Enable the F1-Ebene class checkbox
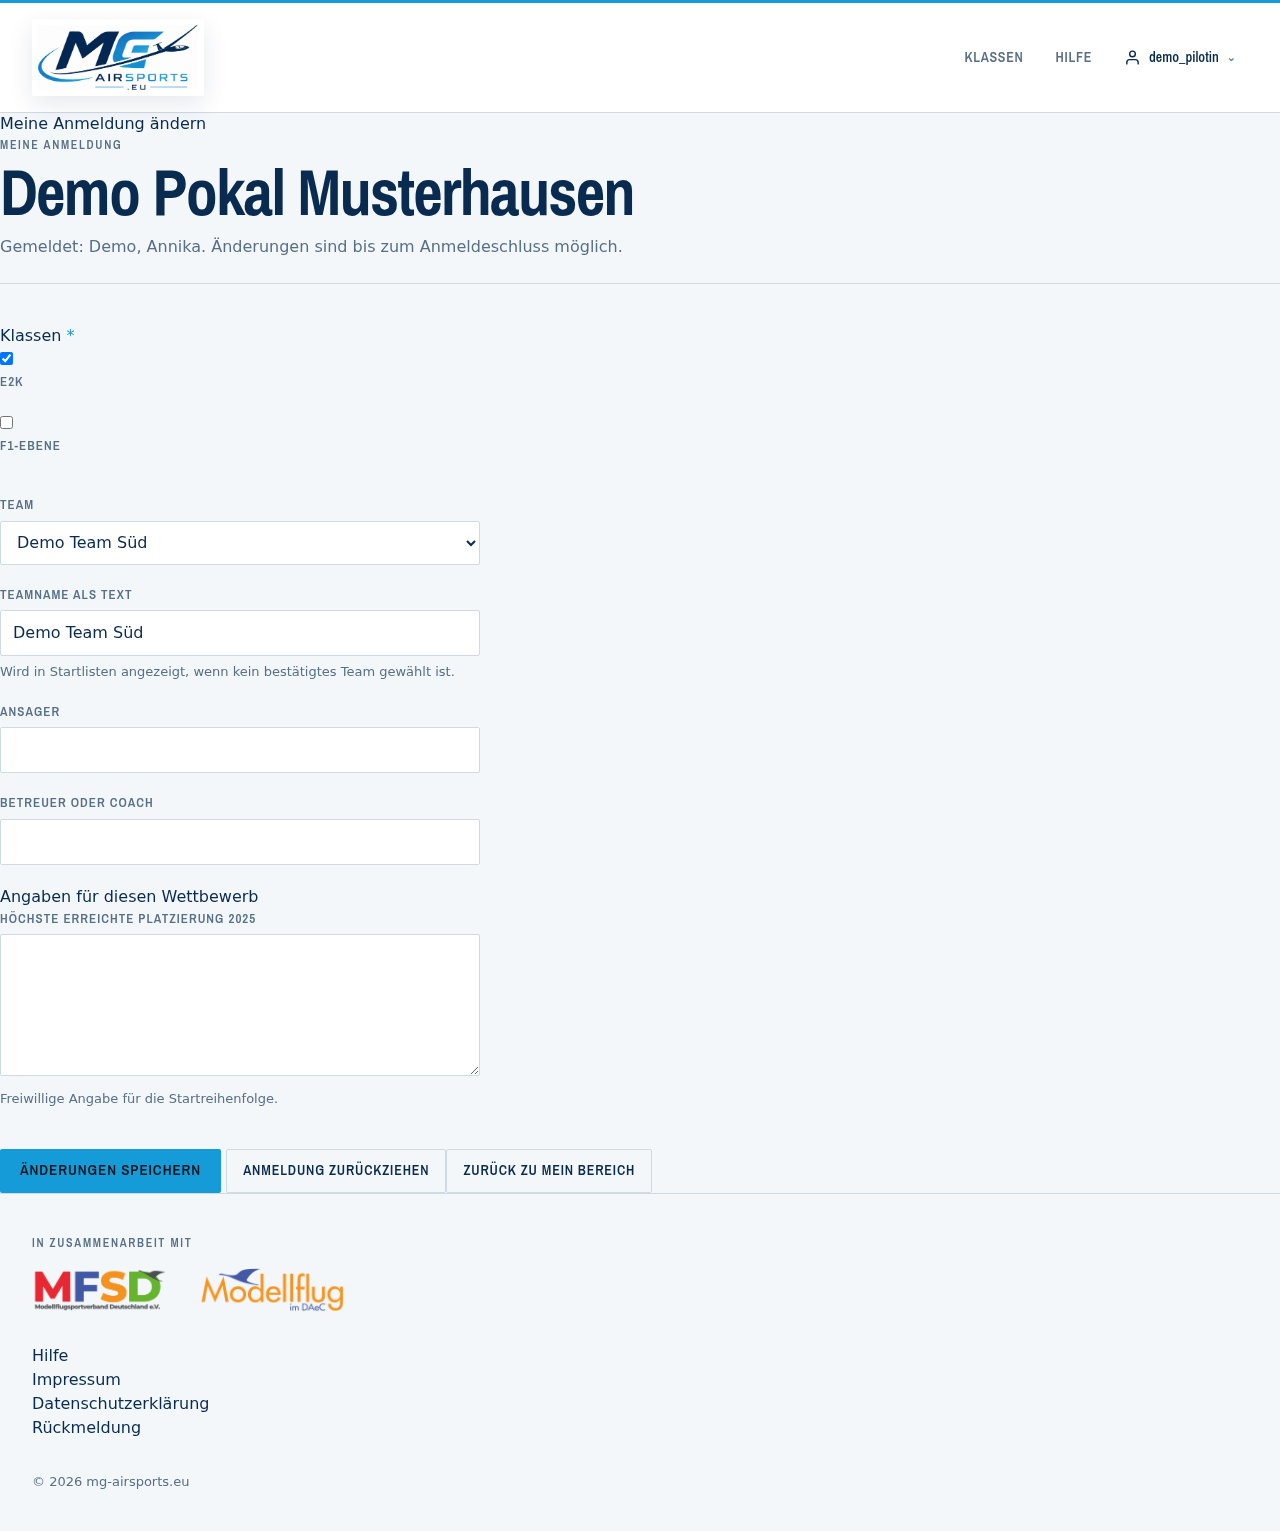Screen dimensions: 1280x1531 pyautogui.click(x=7, y=422)
